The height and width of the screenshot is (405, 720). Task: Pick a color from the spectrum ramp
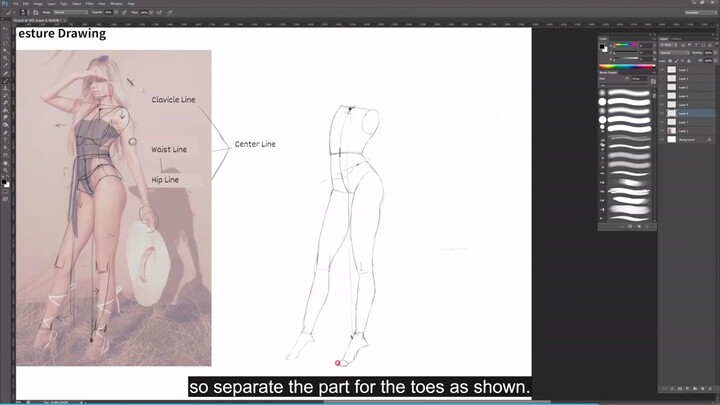627,66
